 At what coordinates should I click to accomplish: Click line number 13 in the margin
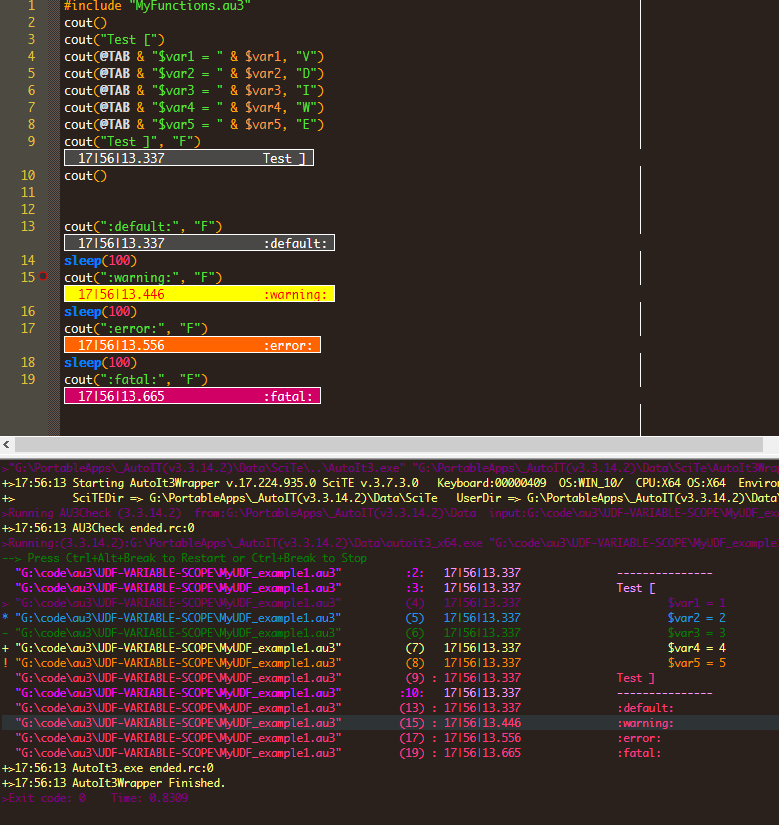click(x=28, y=226)
